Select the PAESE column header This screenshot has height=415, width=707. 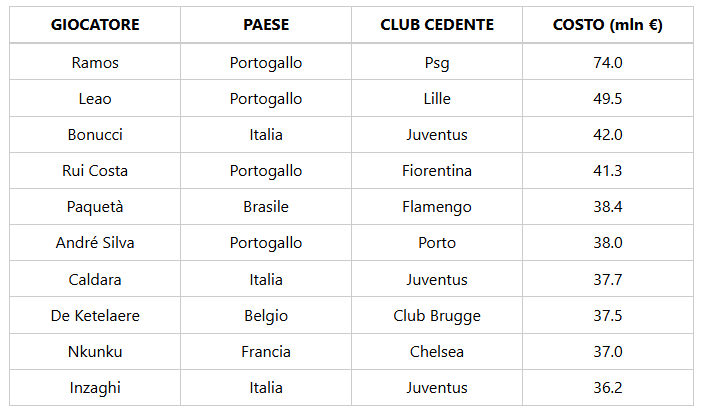(x=266, y=25)
